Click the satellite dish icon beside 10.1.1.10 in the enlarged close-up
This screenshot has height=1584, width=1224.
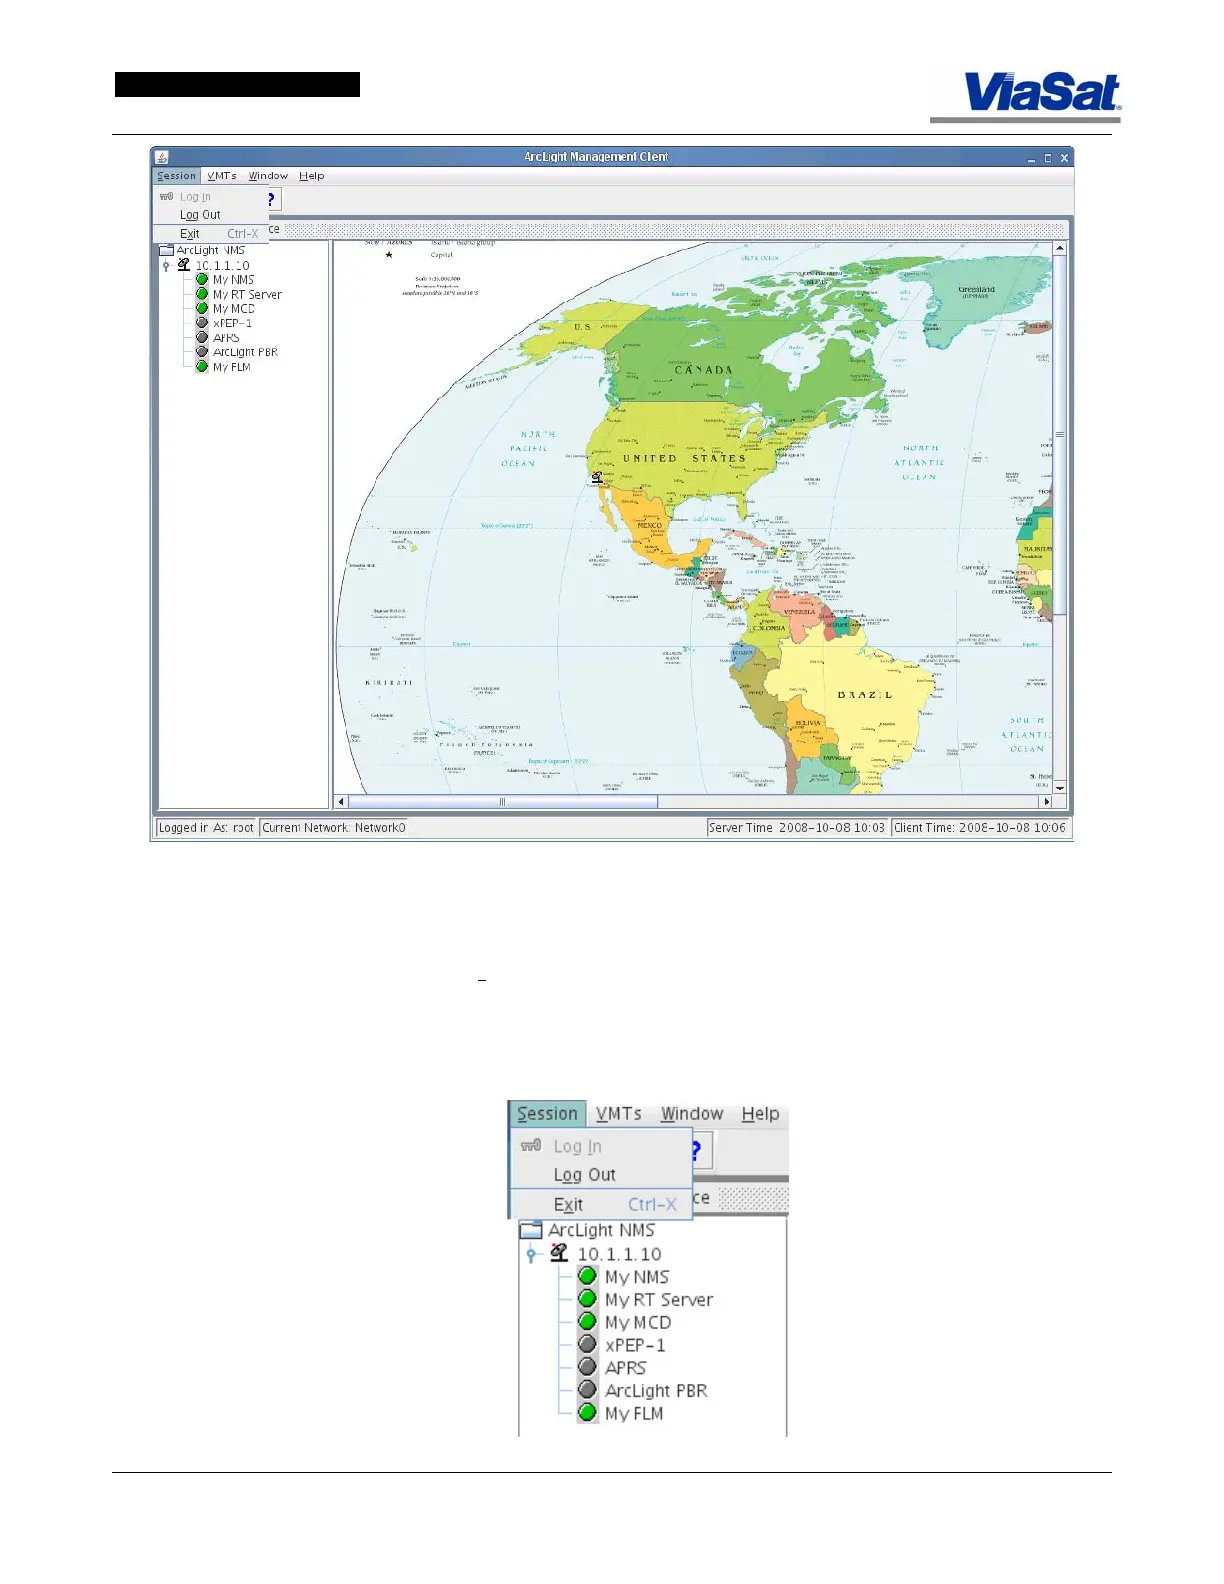coord(559,1253)
